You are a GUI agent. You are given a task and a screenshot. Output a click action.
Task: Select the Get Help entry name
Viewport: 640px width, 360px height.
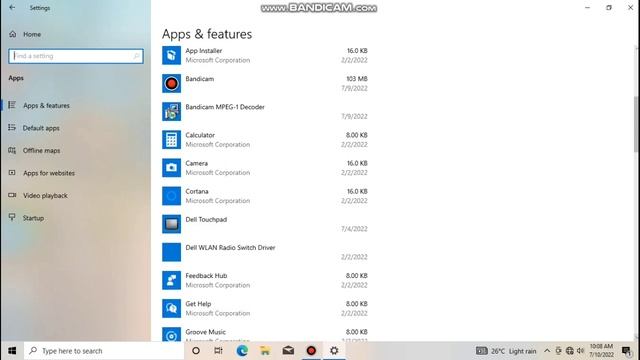pos(198,304)
